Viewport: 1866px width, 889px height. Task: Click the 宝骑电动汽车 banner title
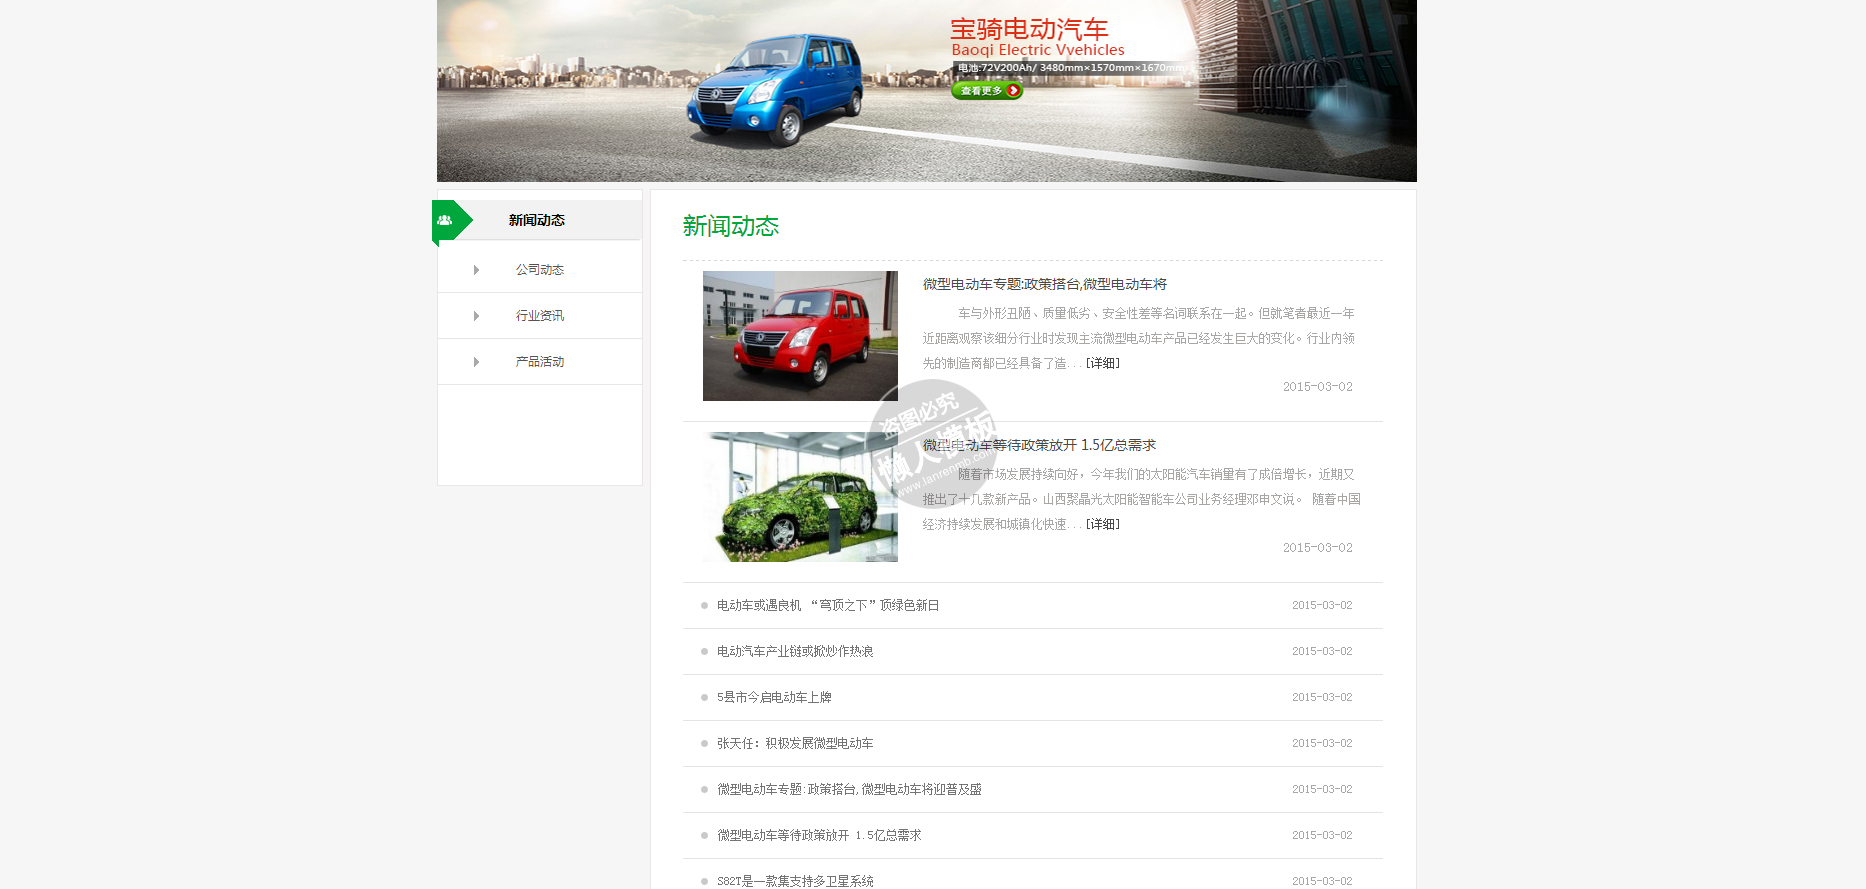pyautogui.click(x=1029, y=29)
